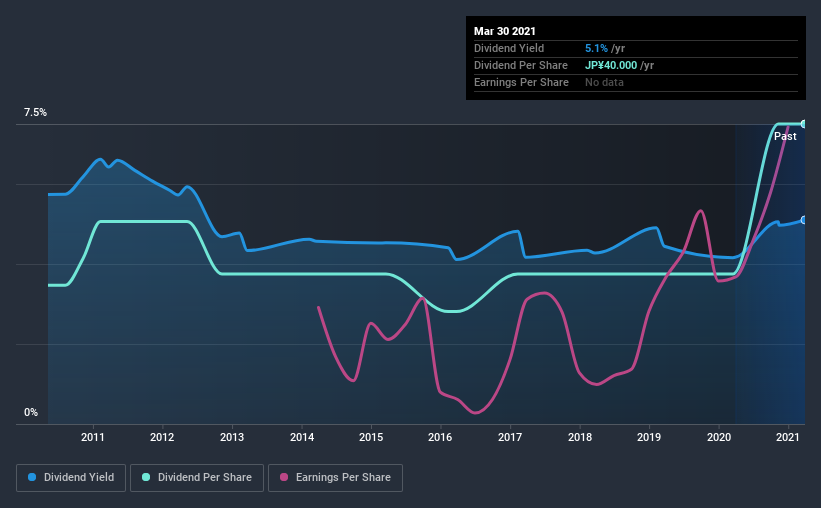Select the 2019 x-axis label

coord(649,437)
